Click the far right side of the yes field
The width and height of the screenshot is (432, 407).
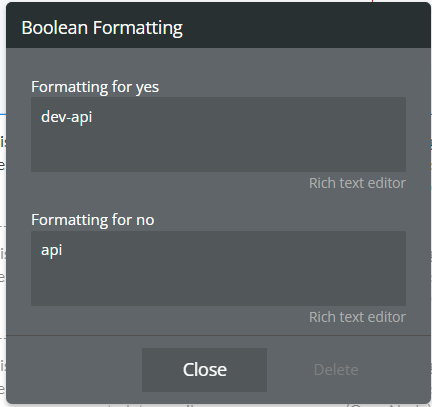click(x=393, y=134)
